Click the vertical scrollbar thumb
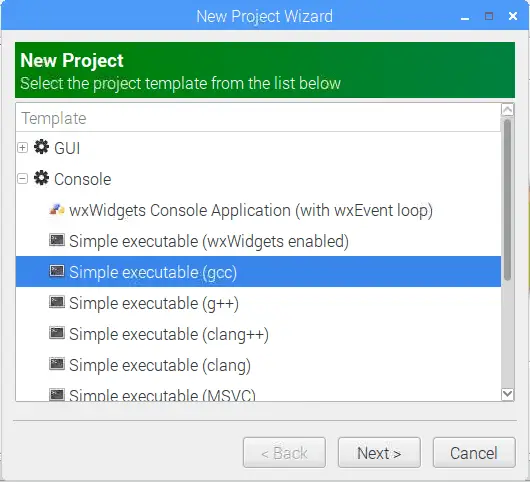 tap(507, 199)
